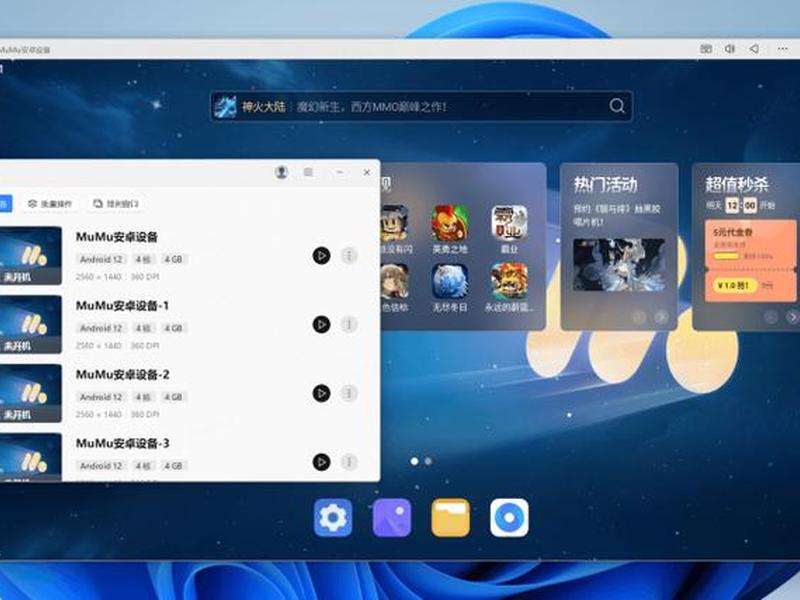Viewport: 800px width, 600px height.
Task: Start the MuMu安卓设备-1 instance
Action: (321, 324)
